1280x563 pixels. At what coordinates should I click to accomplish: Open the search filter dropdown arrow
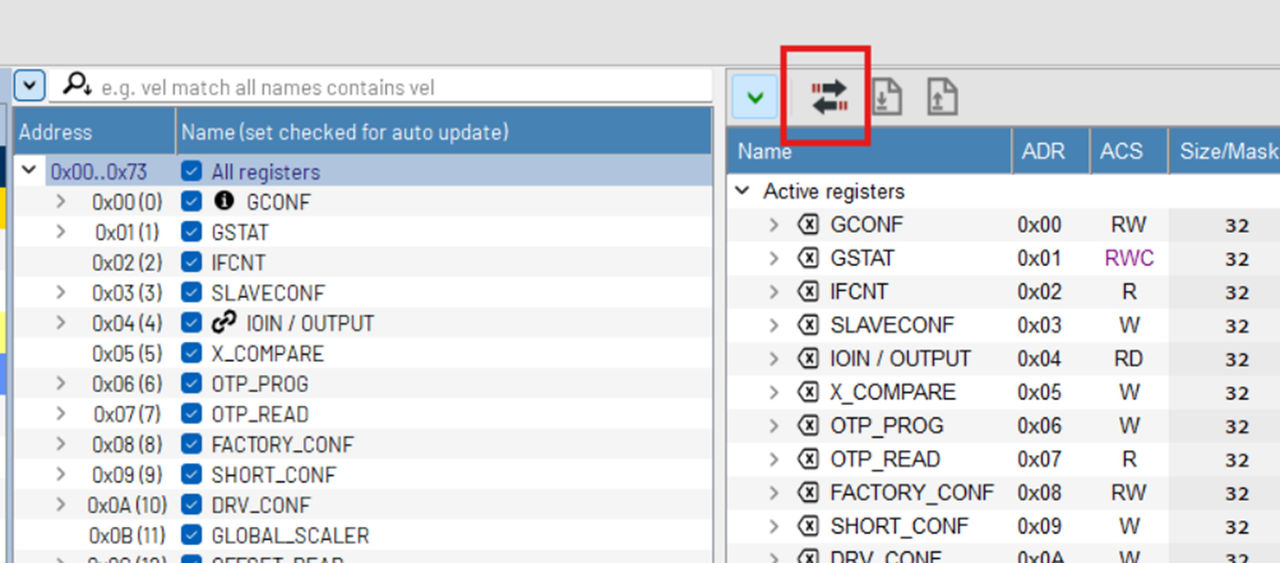point(29,86)
